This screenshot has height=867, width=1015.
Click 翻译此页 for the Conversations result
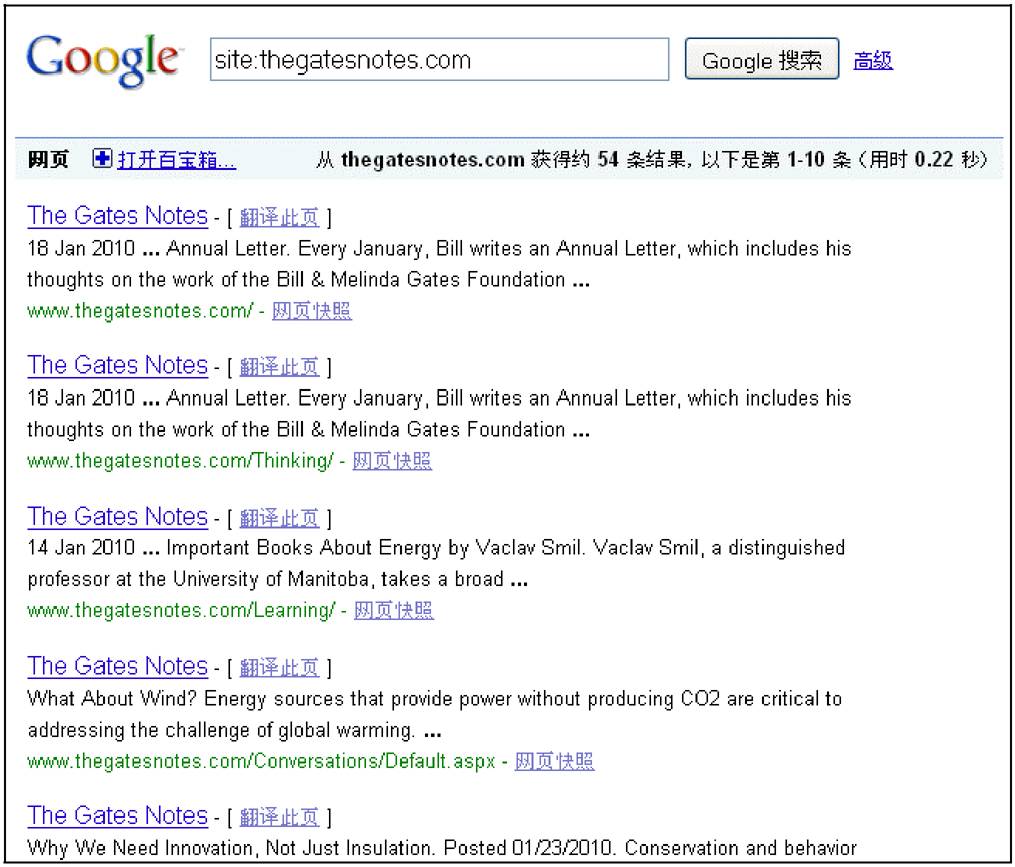[279, 668]
